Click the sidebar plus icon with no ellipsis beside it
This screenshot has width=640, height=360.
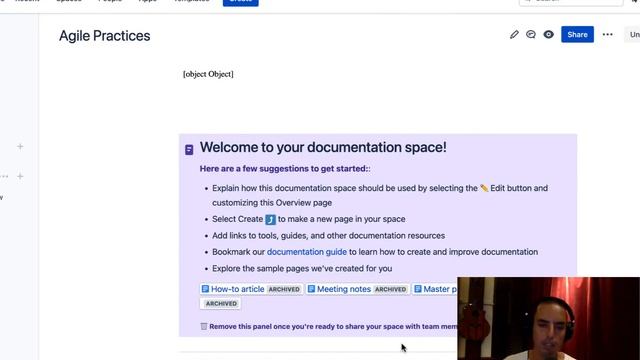pyautogui.click(x=20, y=147)
